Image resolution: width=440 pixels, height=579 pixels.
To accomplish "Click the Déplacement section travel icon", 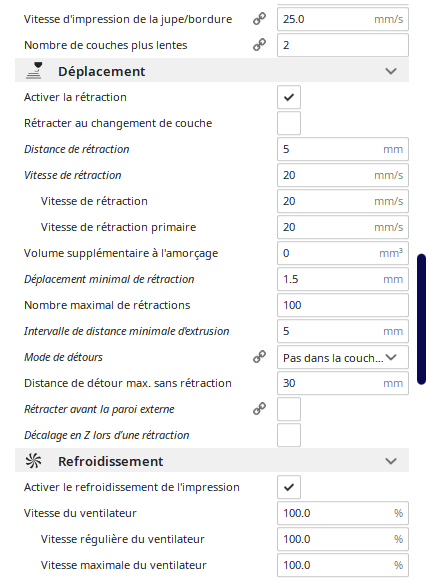I will (x=34, y=71).
